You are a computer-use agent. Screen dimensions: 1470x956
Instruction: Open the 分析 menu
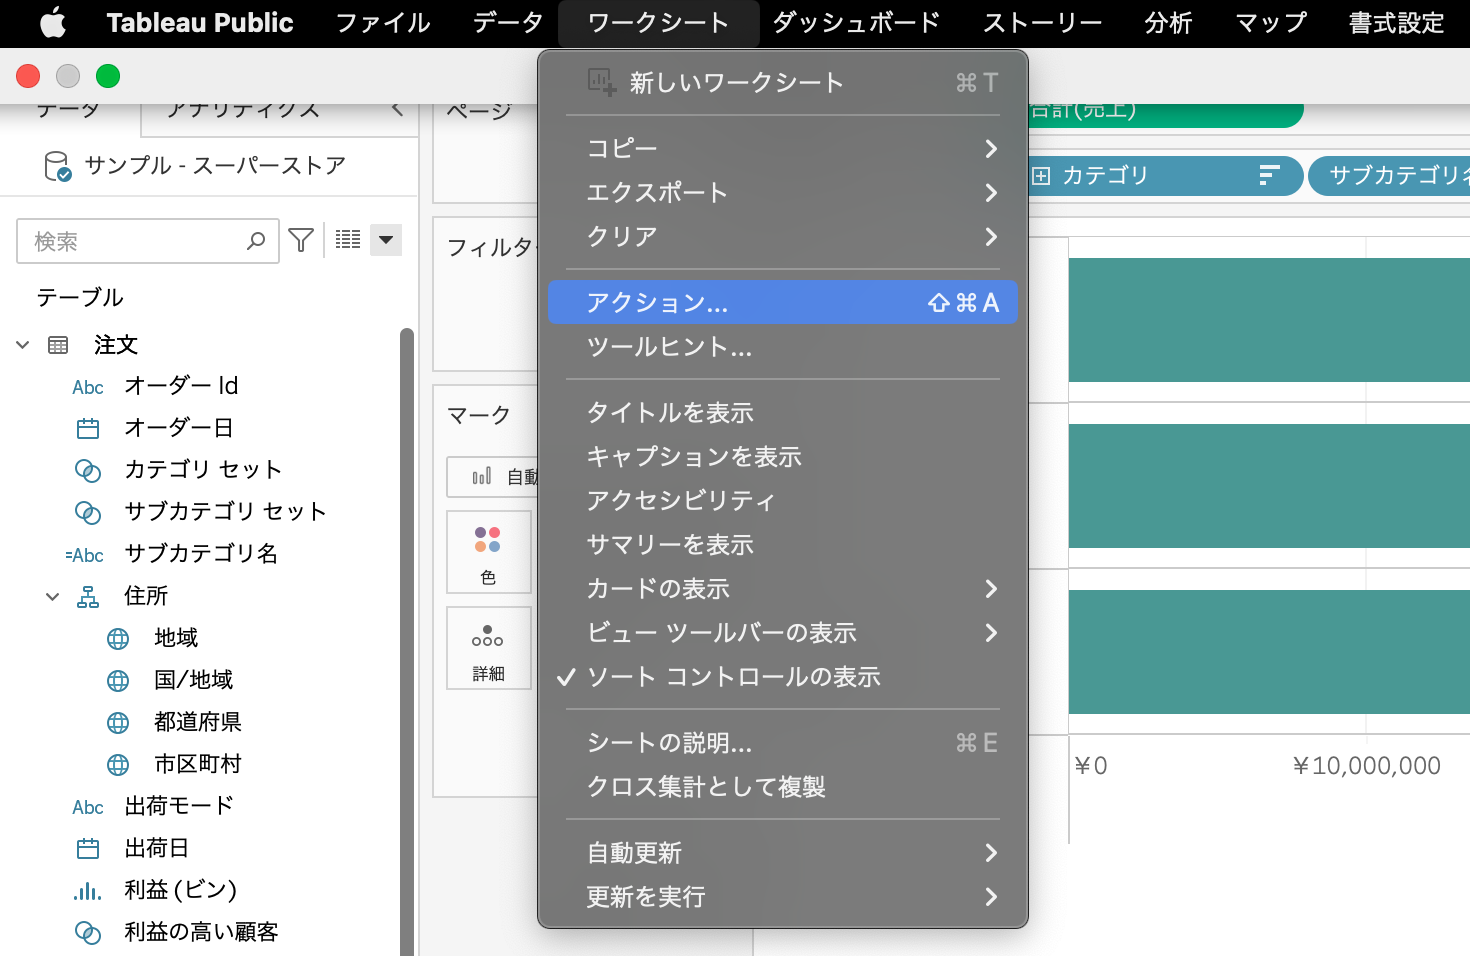click(1168, 22)
